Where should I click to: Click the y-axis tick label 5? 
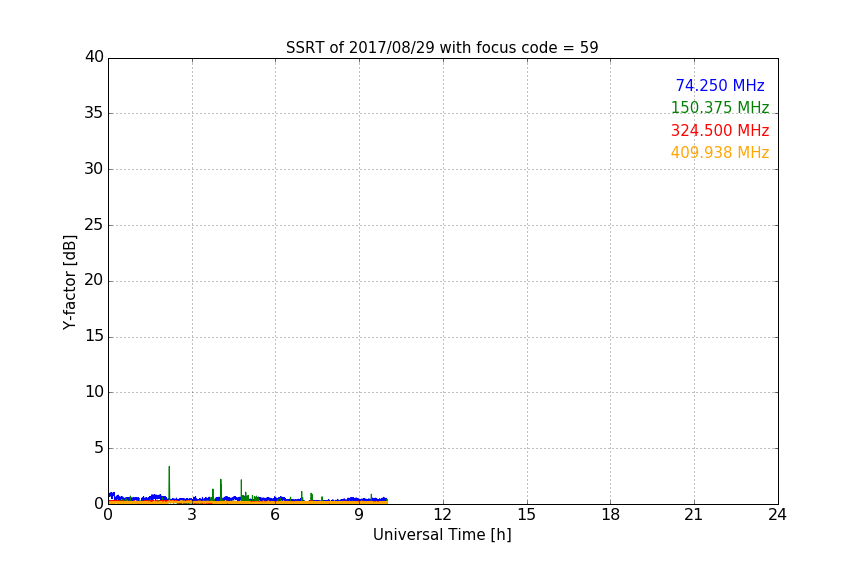pyautogui.click(x=99, y=448)
